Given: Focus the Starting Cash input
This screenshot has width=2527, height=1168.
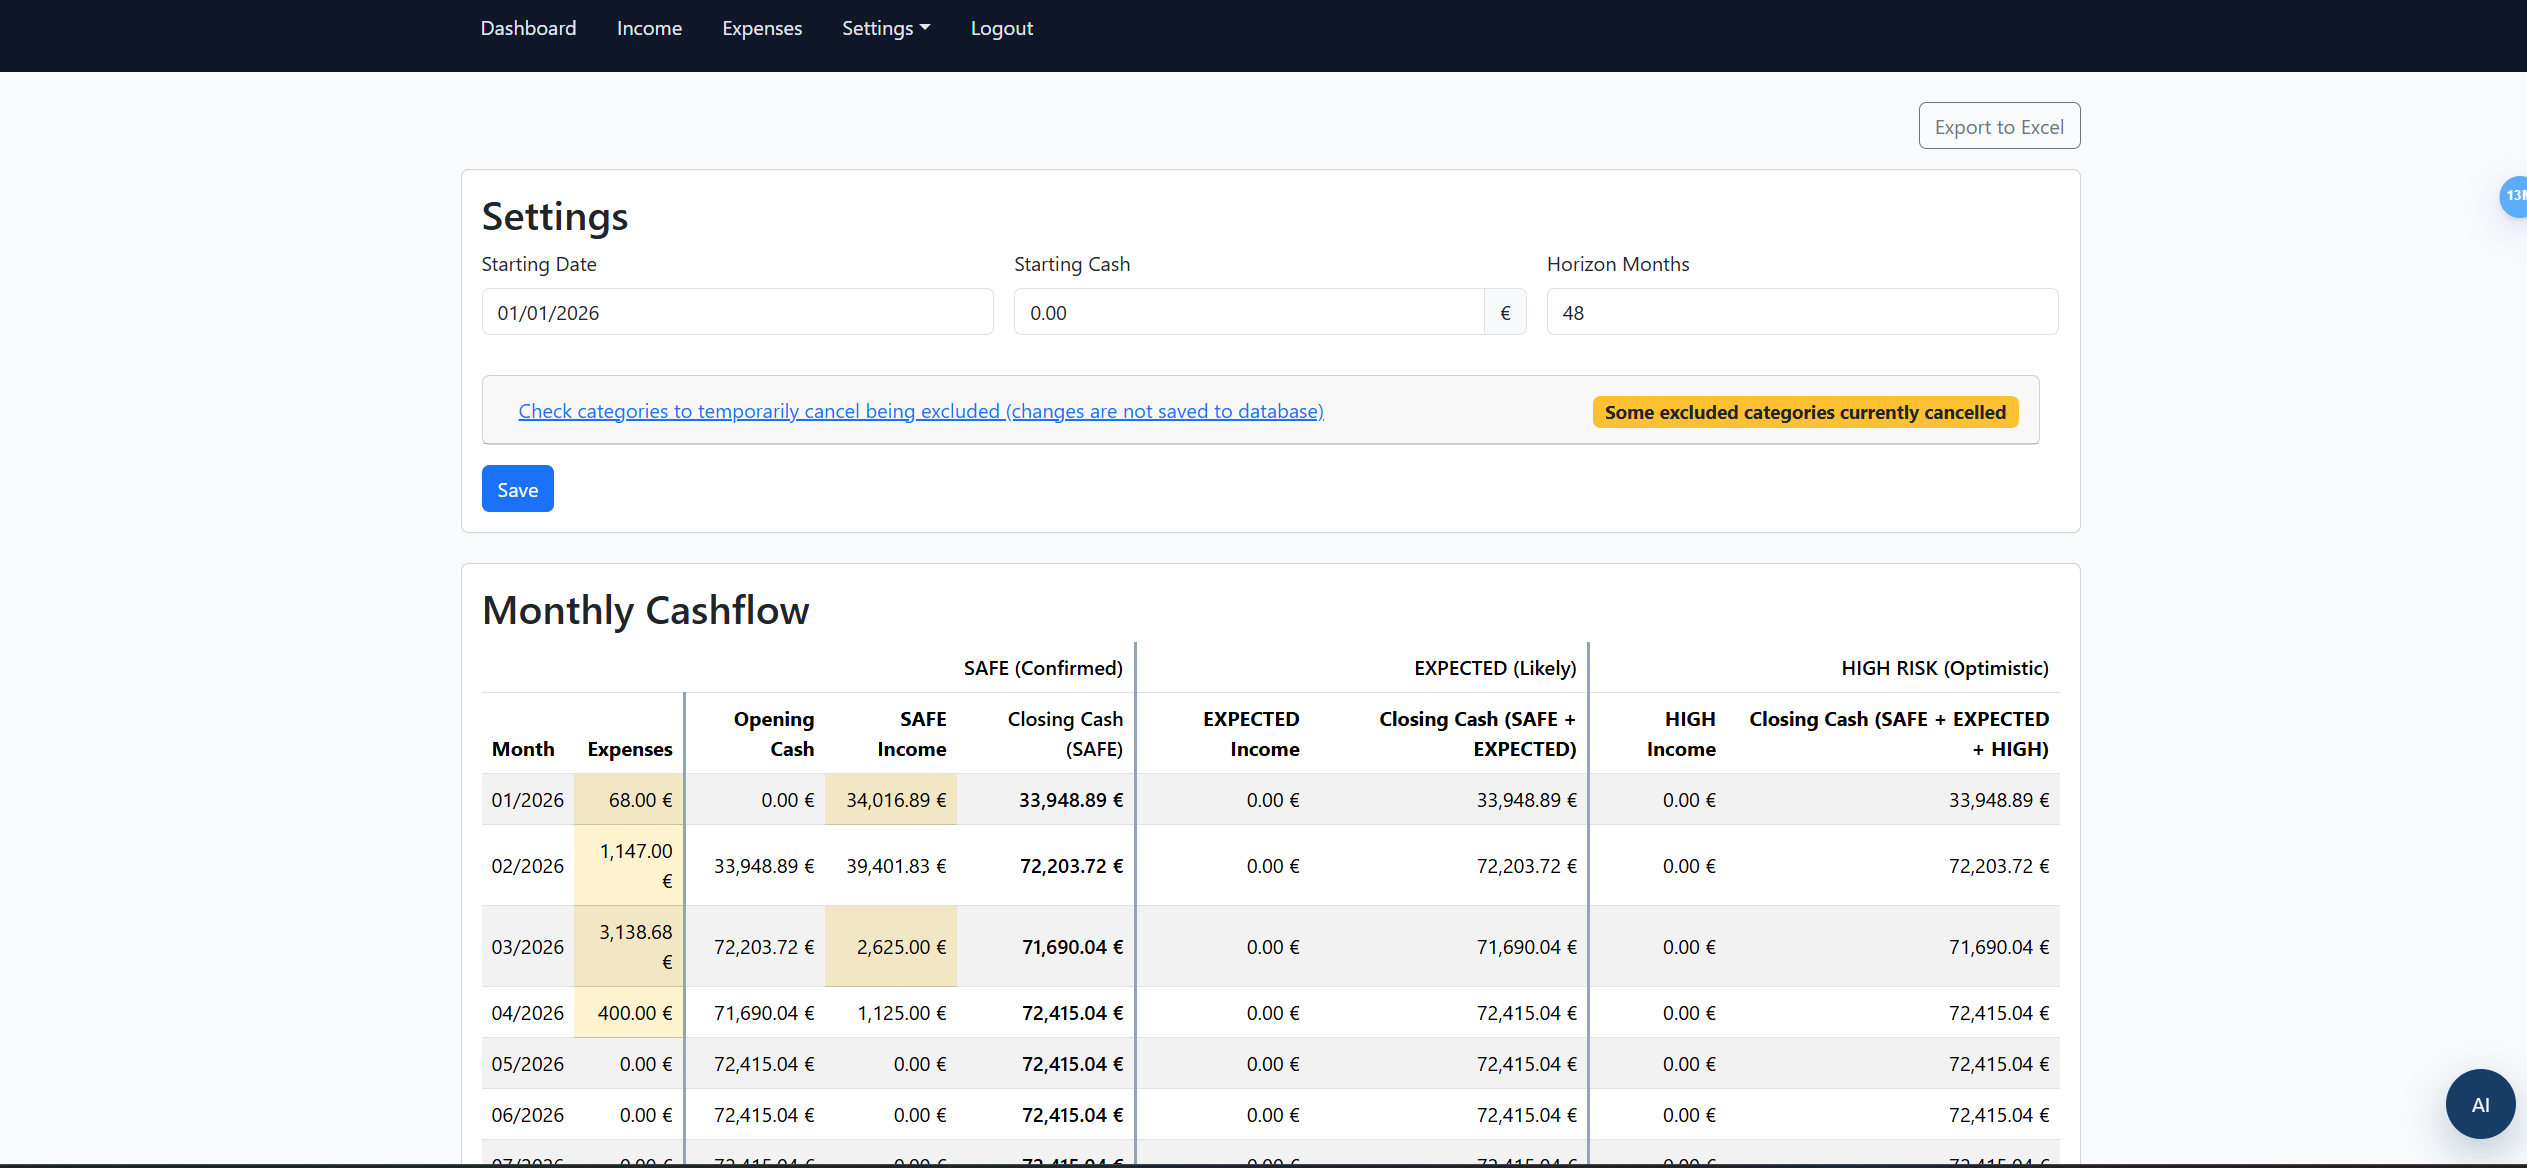Looking at the screenshot, I should [1248, 313].
